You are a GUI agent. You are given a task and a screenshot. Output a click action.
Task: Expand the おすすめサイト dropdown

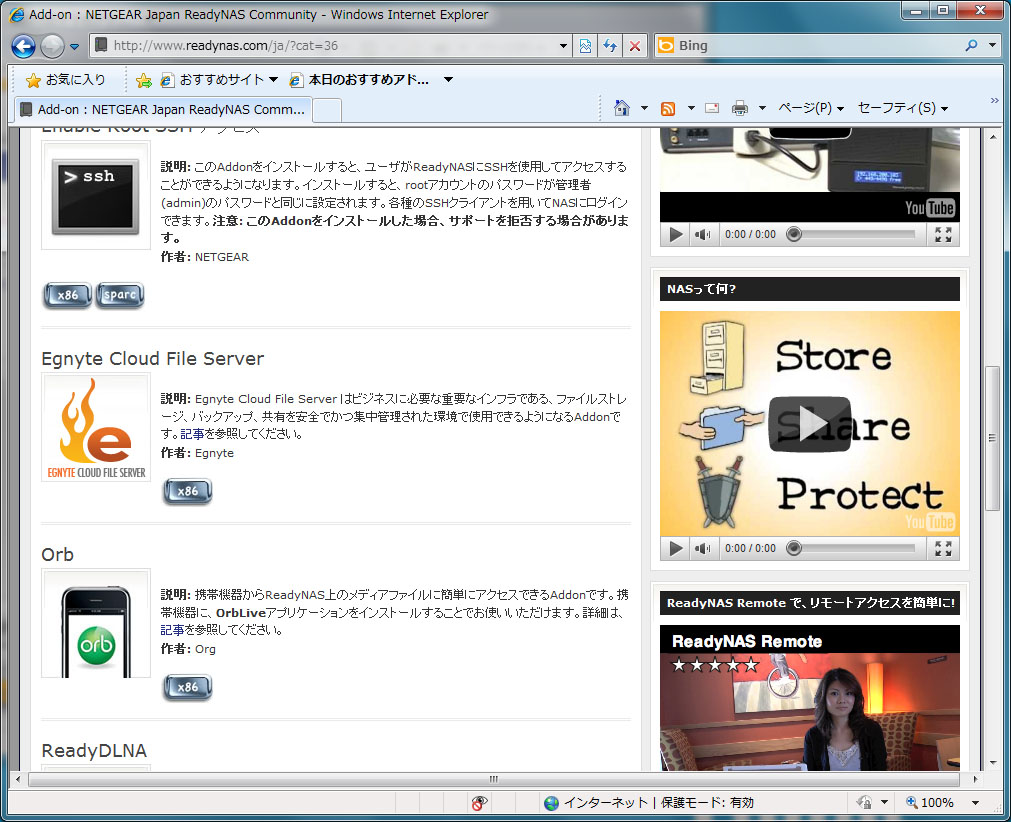pos(273,80)
